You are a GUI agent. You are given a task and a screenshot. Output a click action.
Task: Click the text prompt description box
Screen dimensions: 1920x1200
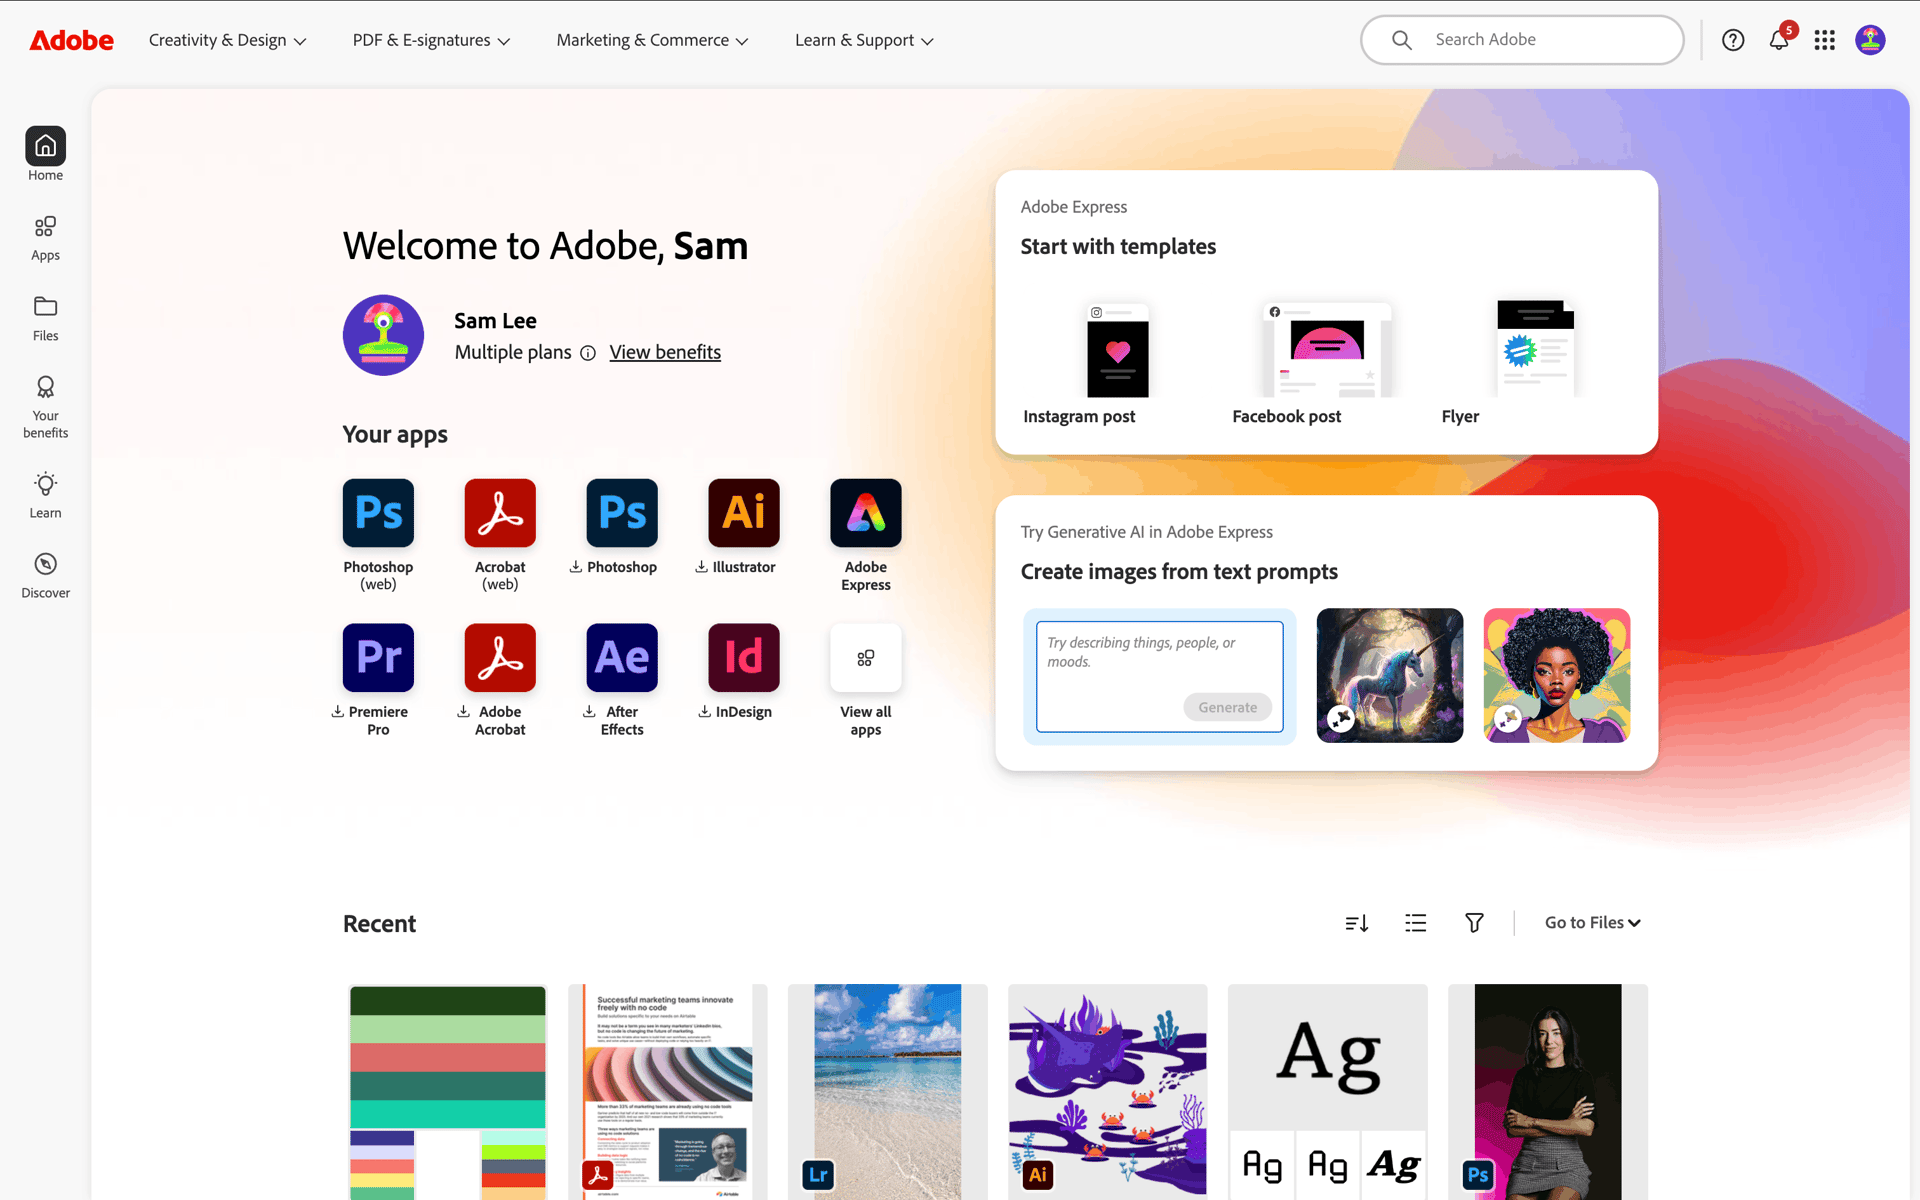1160,676
